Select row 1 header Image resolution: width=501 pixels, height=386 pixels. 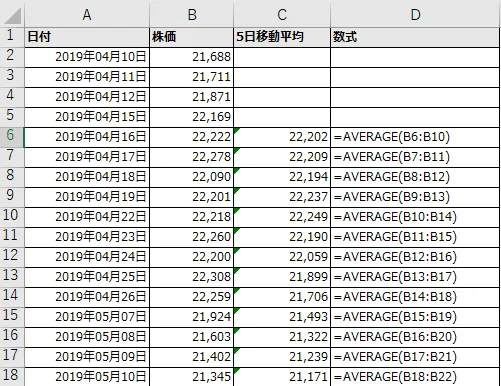(11, 36)
